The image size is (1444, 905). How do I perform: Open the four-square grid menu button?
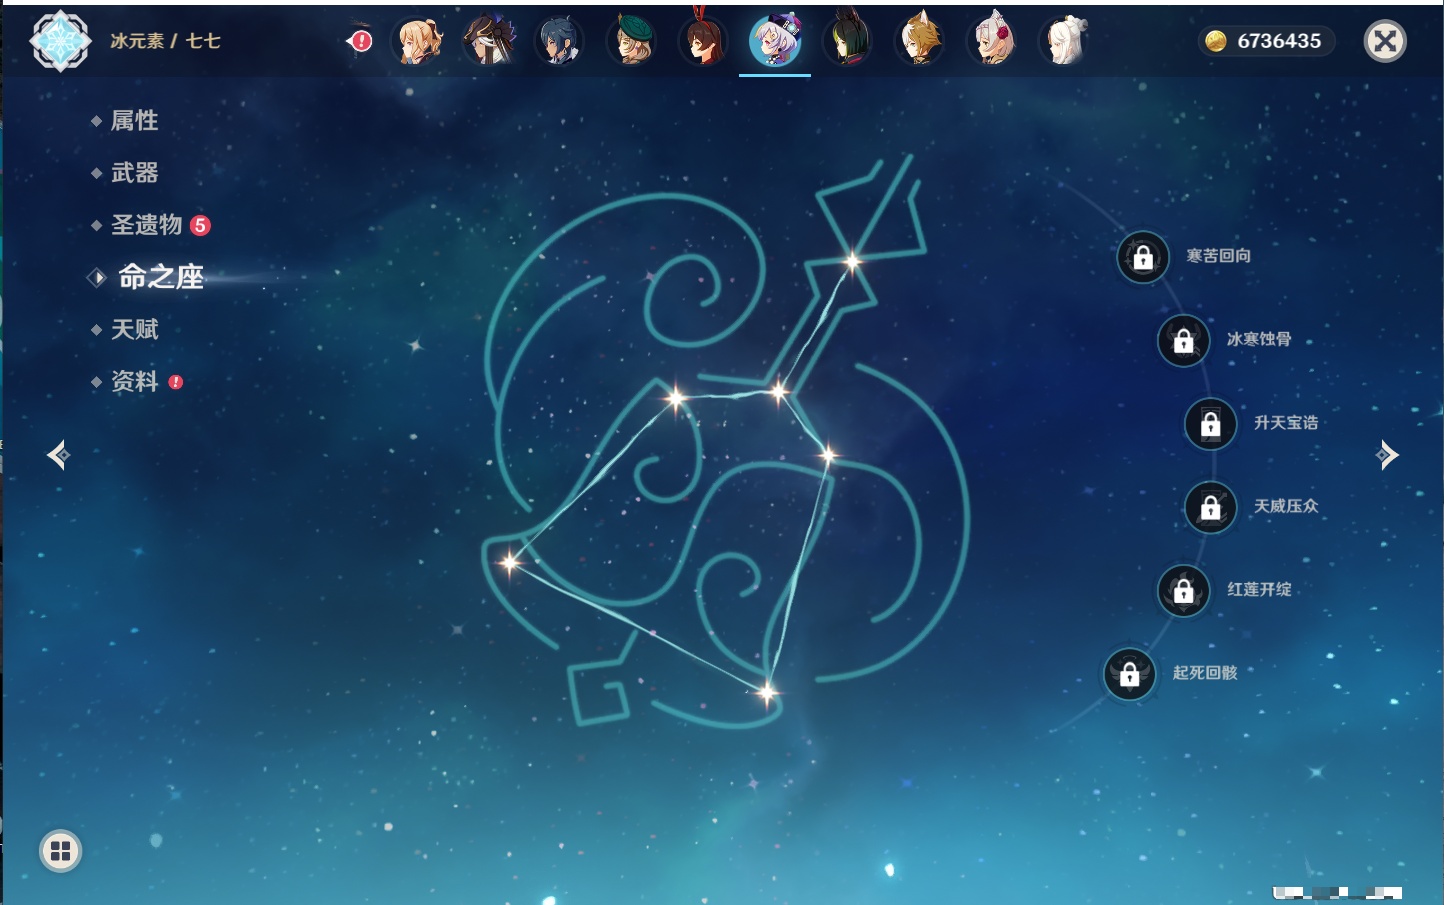tap(60, 851)
